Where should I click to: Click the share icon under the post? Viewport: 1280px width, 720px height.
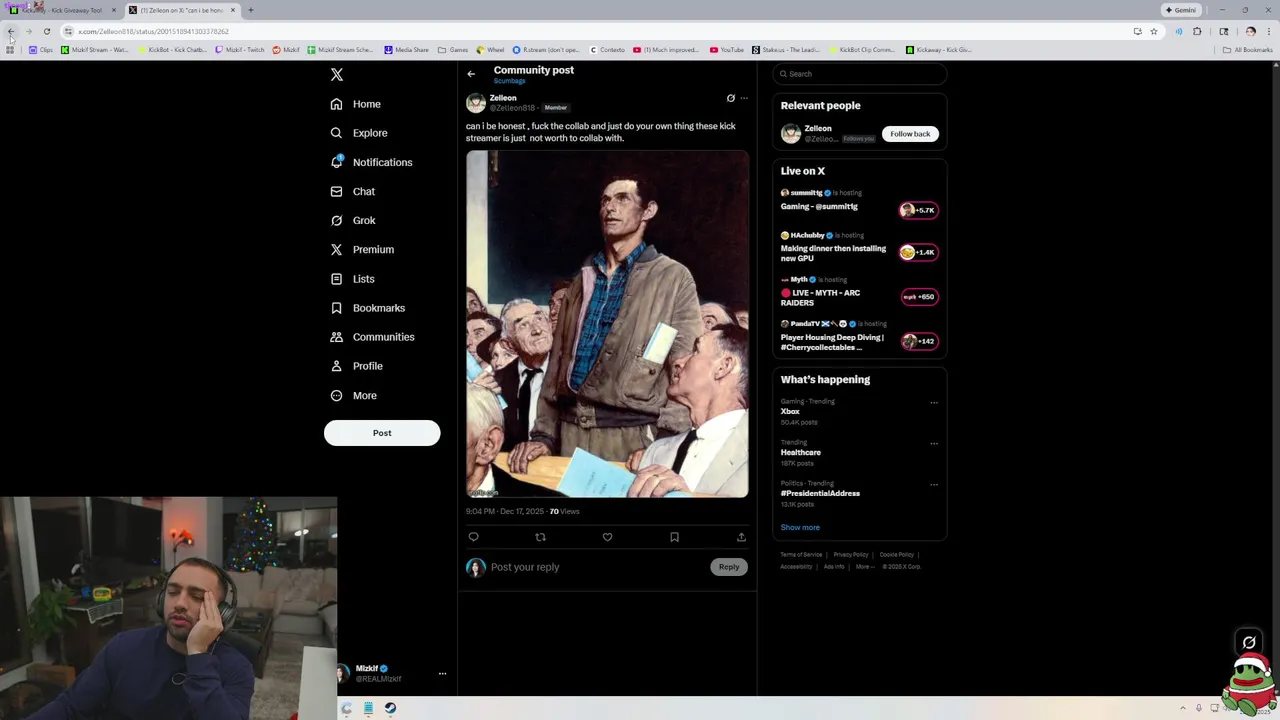pos(741,537)
